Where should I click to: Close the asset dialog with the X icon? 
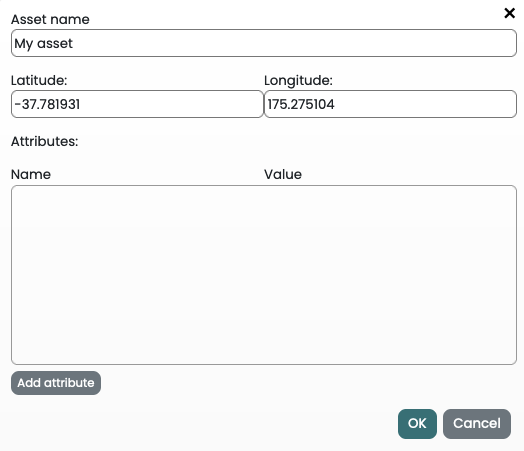pyautogui.click(x=509, y=13)
